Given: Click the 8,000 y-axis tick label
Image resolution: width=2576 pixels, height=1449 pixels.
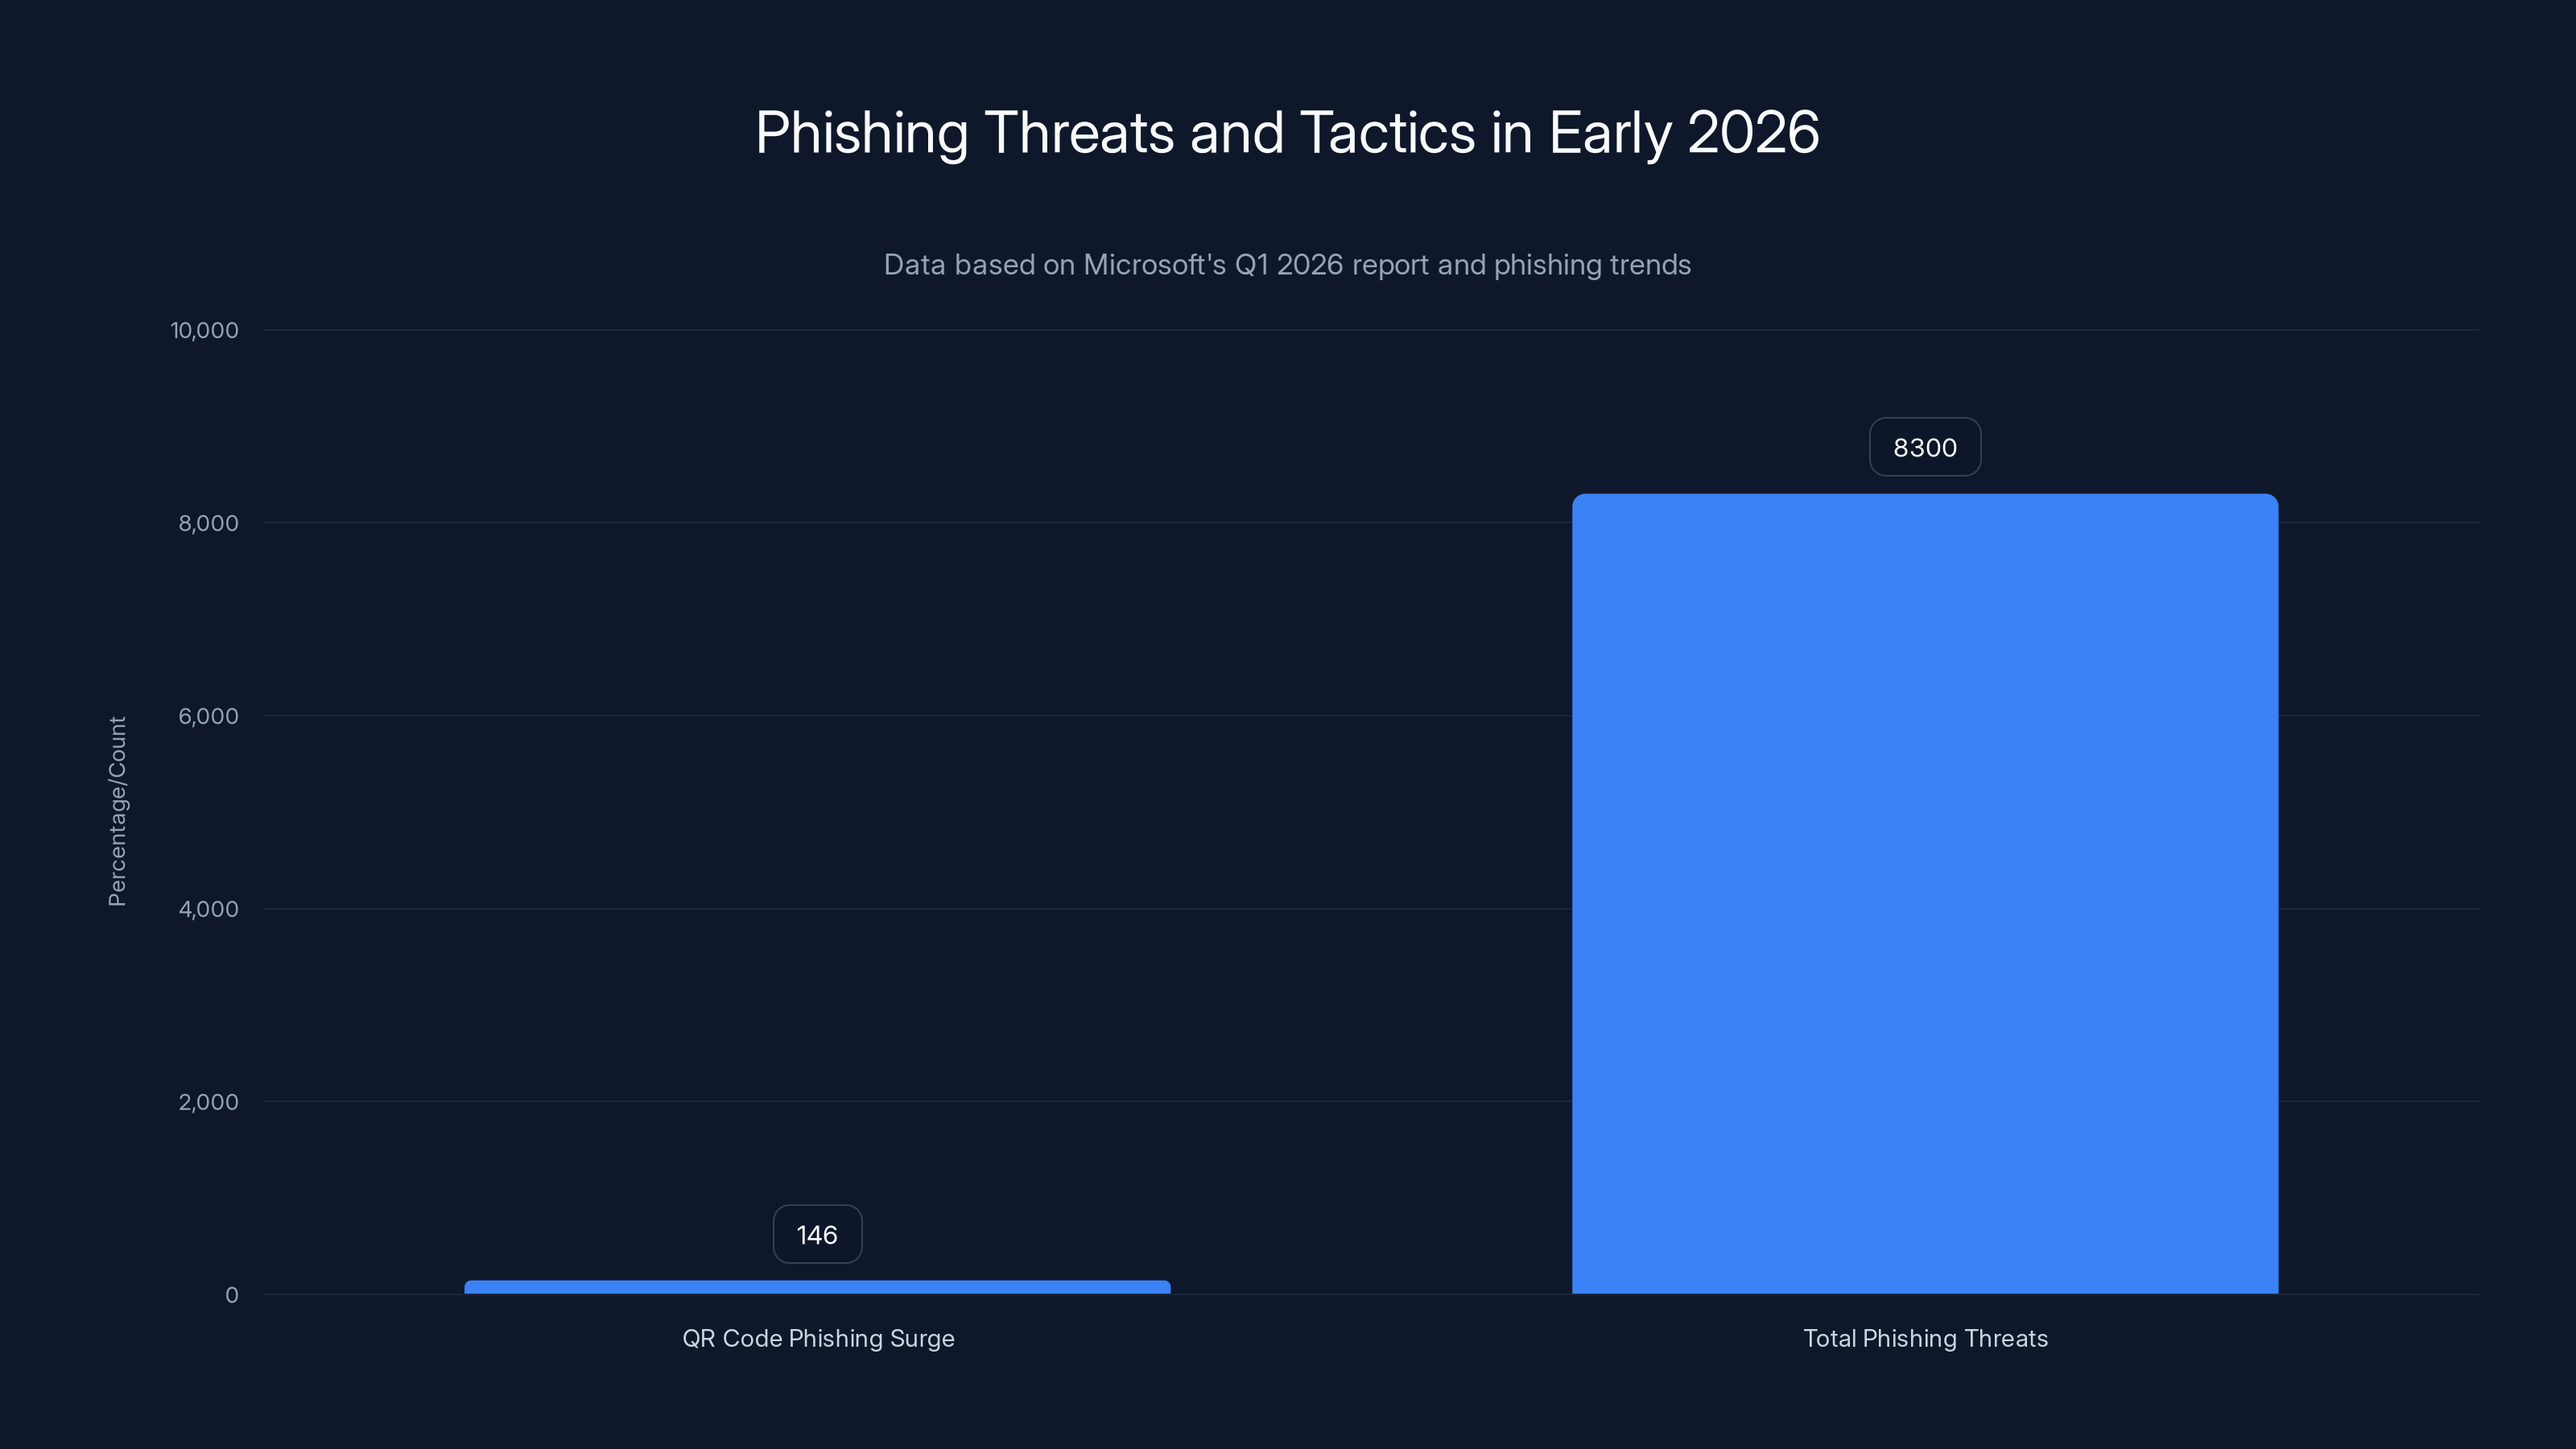Looking at the screenshot, I should pos(208,524).
